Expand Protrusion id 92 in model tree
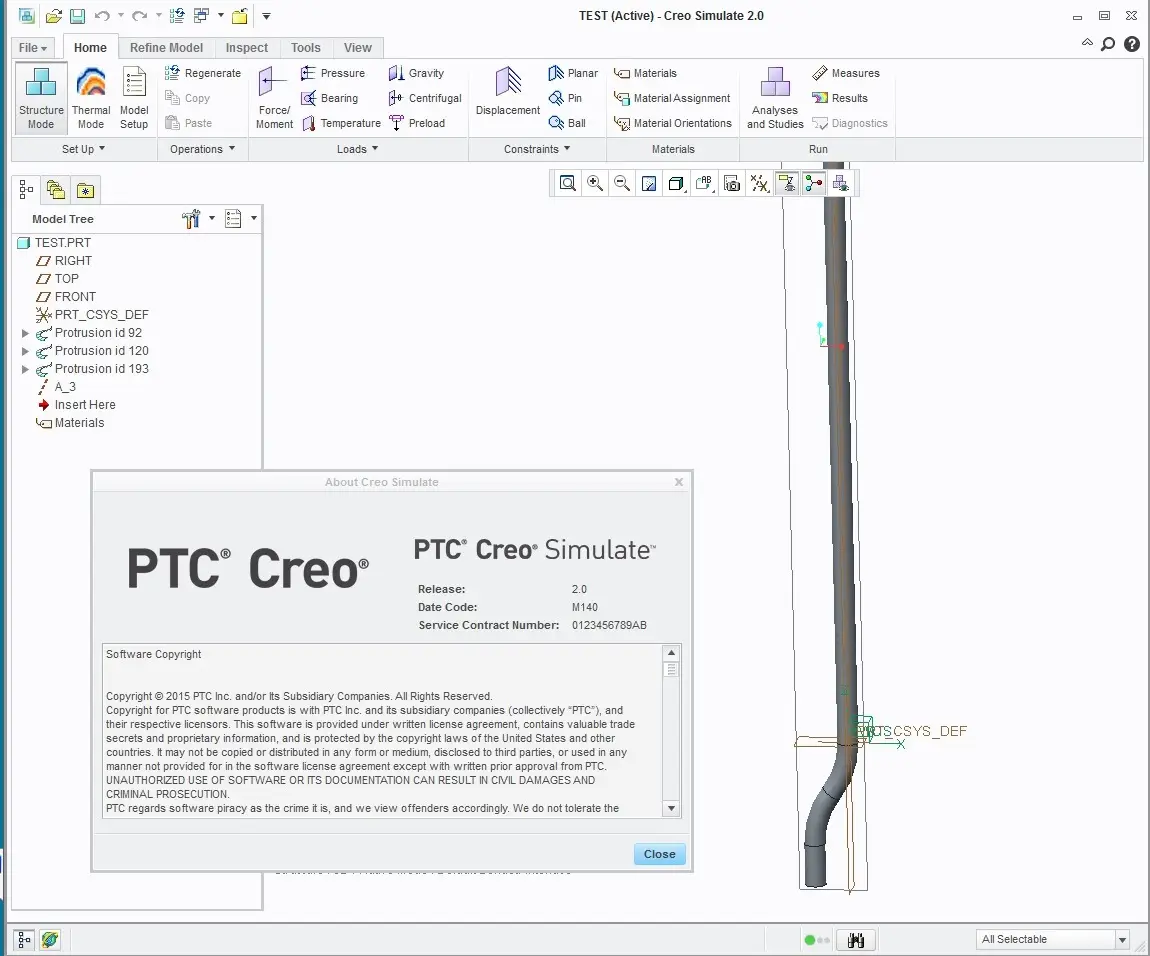Image resolution: width=1150 pixels, height=956 pixels. coord(25,333)
